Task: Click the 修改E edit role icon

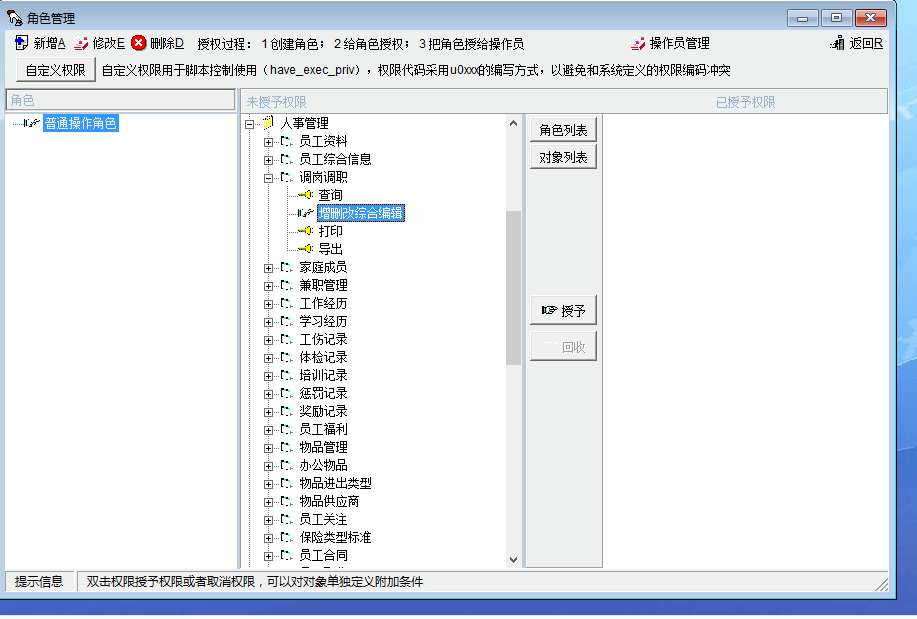Action: tap(82, 43)
